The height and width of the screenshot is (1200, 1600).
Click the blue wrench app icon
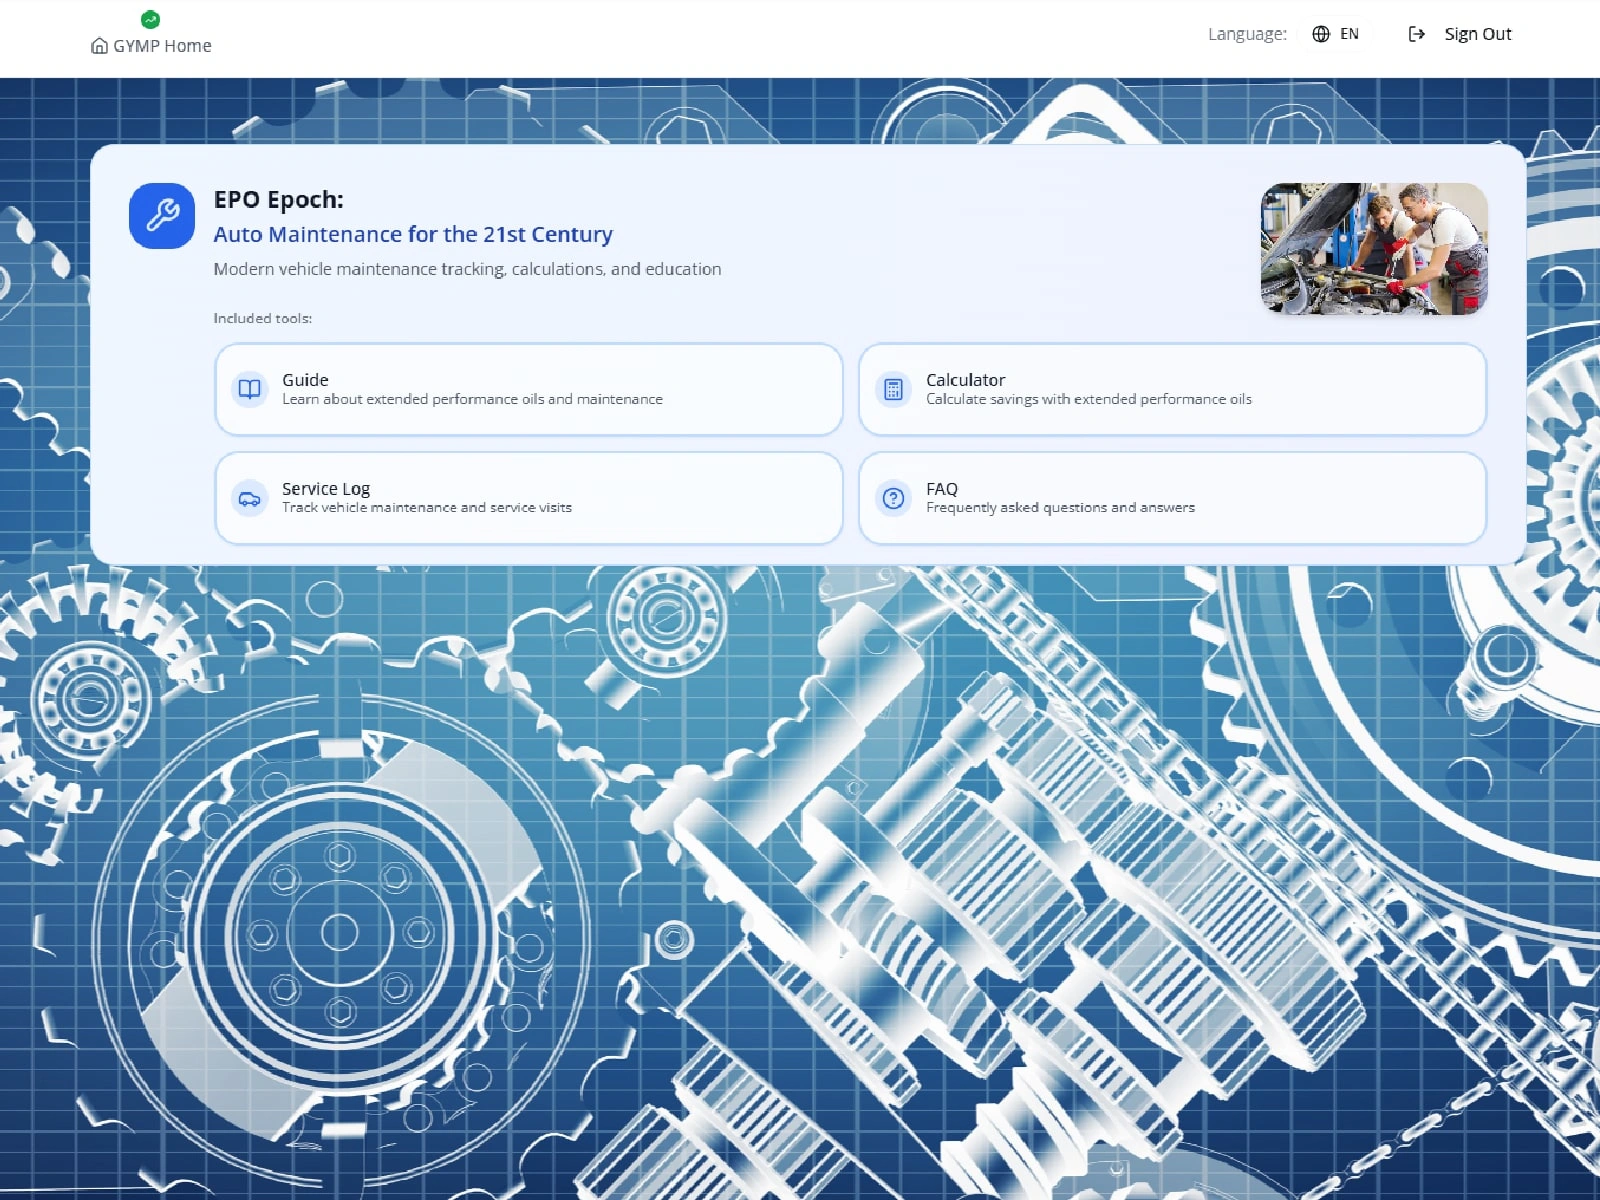coord(162,215)
